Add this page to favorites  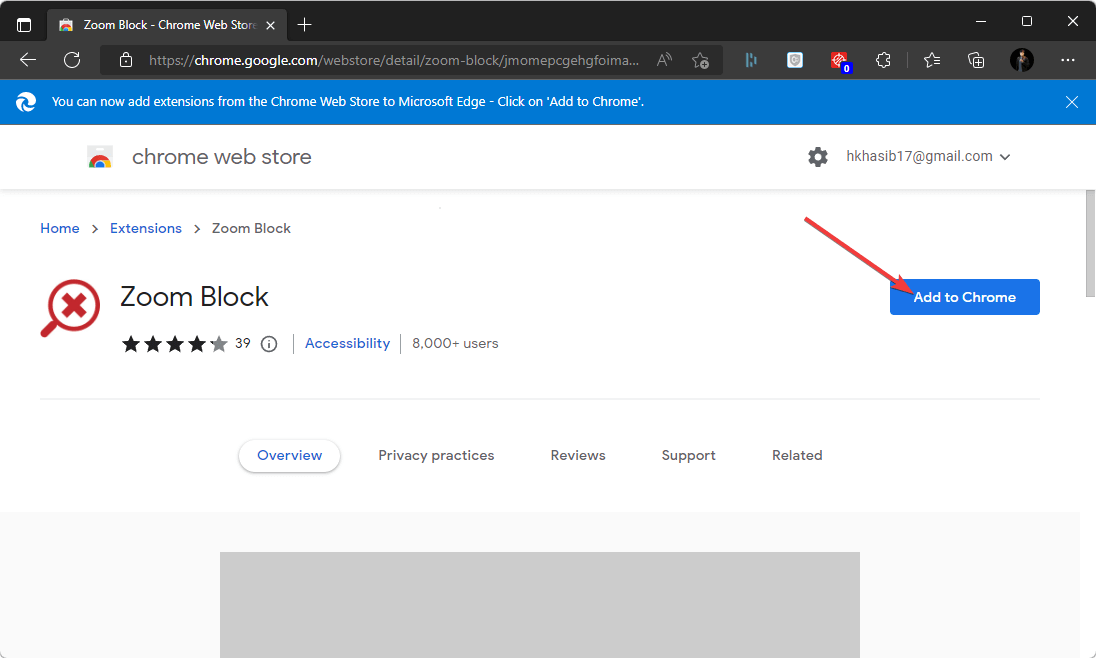(700, 60)
